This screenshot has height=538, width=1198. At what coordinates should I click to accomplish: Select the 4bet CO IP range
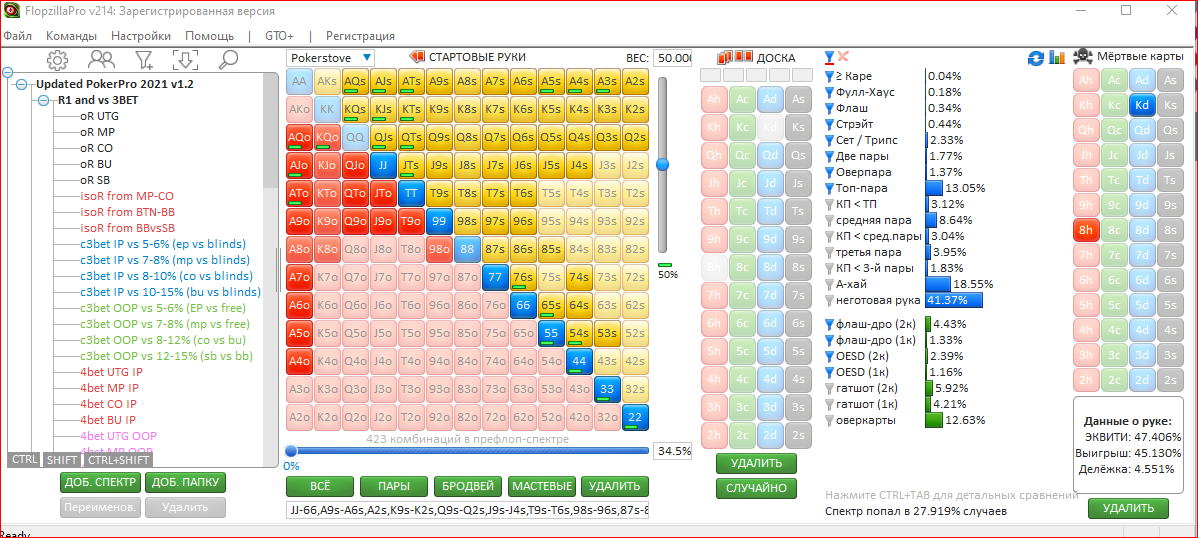point(108,404)
